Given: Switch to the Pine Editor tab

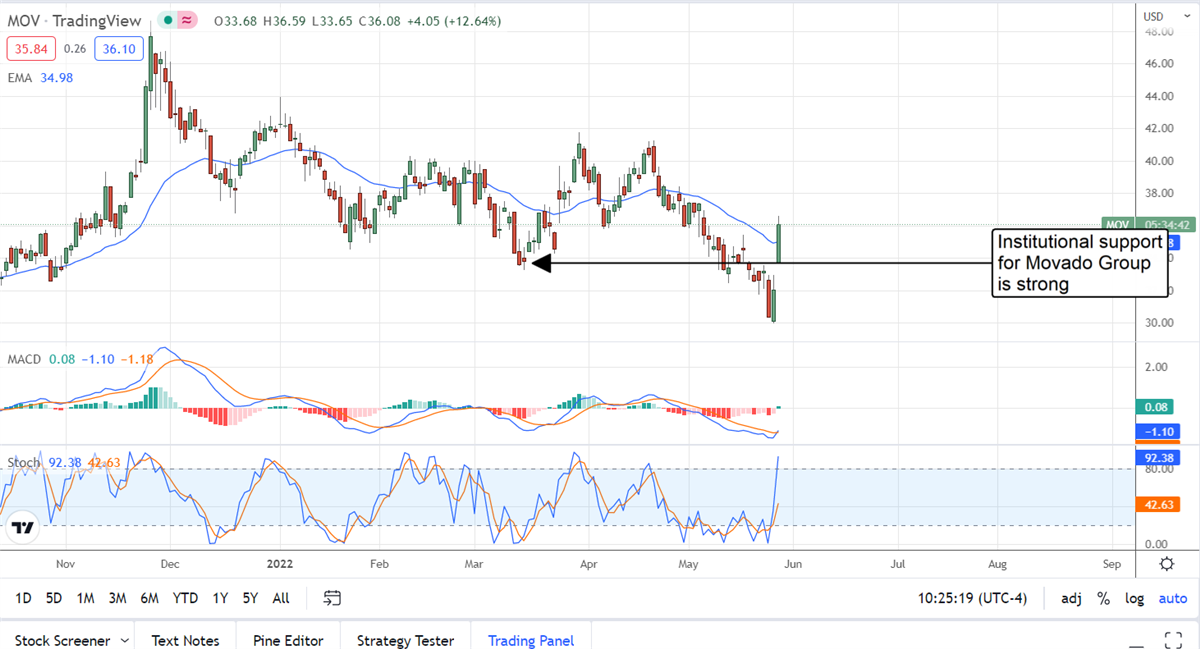Looking at the screenshot, I should 286,640.
